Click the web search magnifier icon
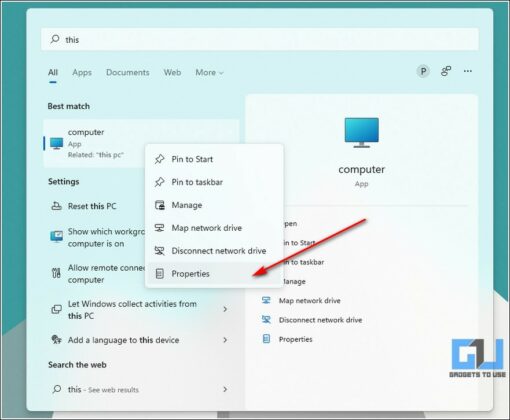510x420 pixels. (57, 389)
